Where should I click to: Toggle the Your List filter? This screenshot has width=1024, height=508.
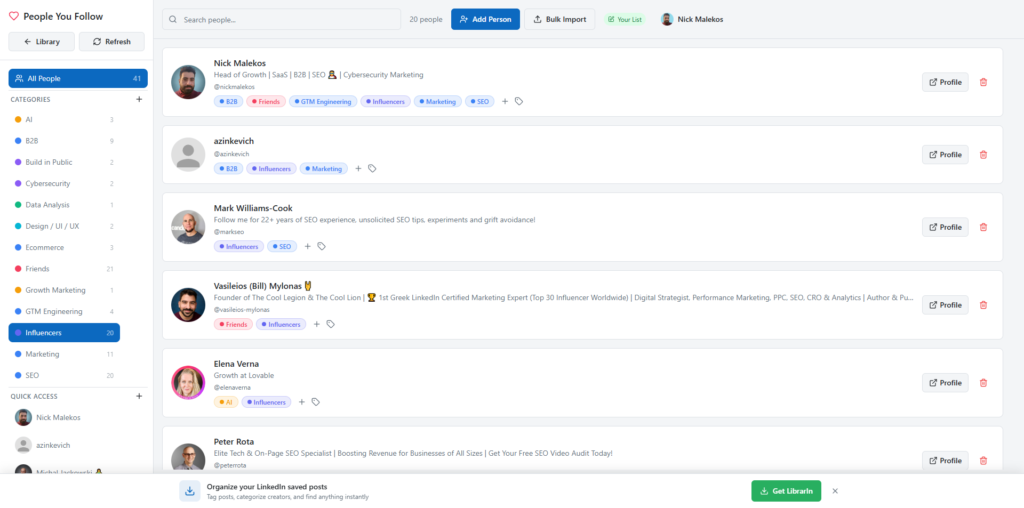625,19
